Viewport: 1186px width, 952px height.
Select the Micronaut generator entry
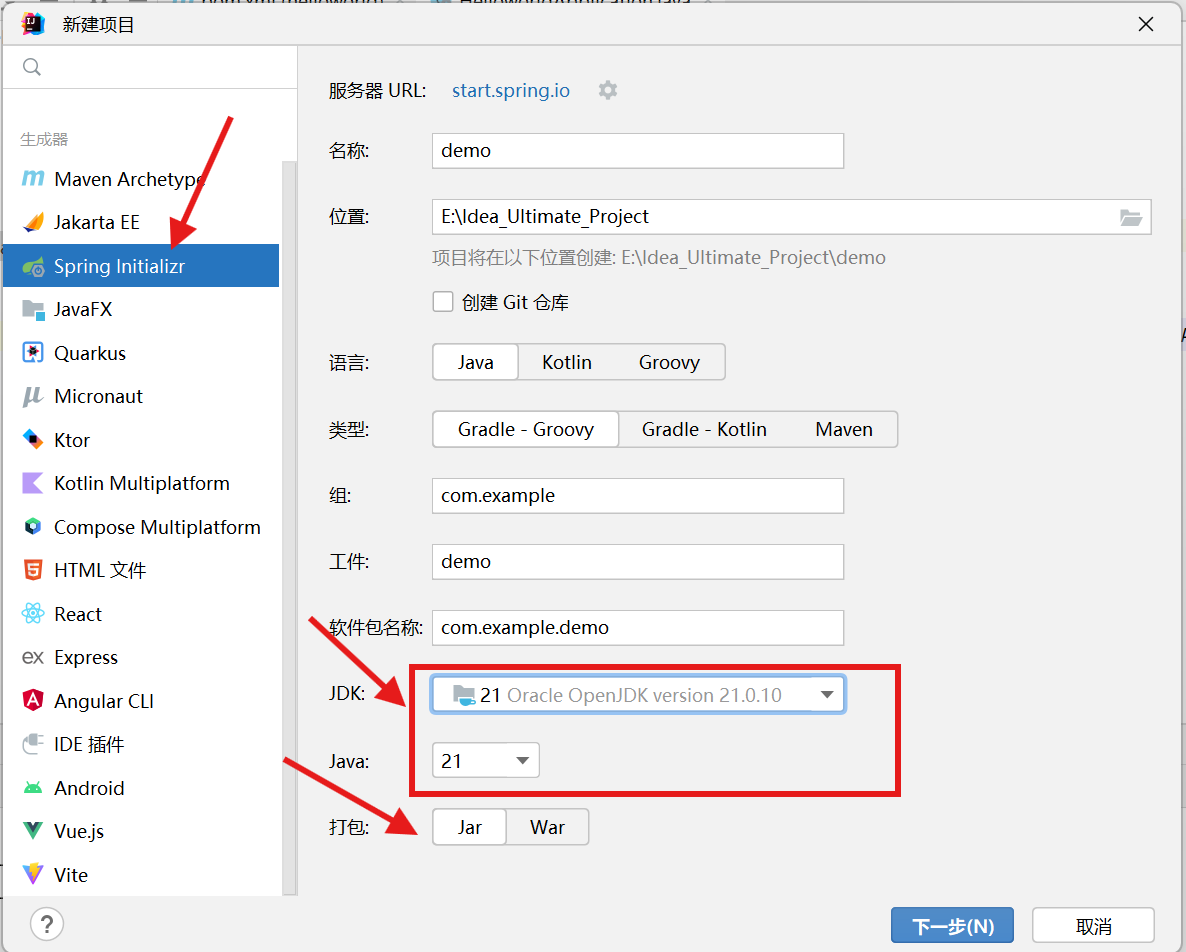pos(141,396)
